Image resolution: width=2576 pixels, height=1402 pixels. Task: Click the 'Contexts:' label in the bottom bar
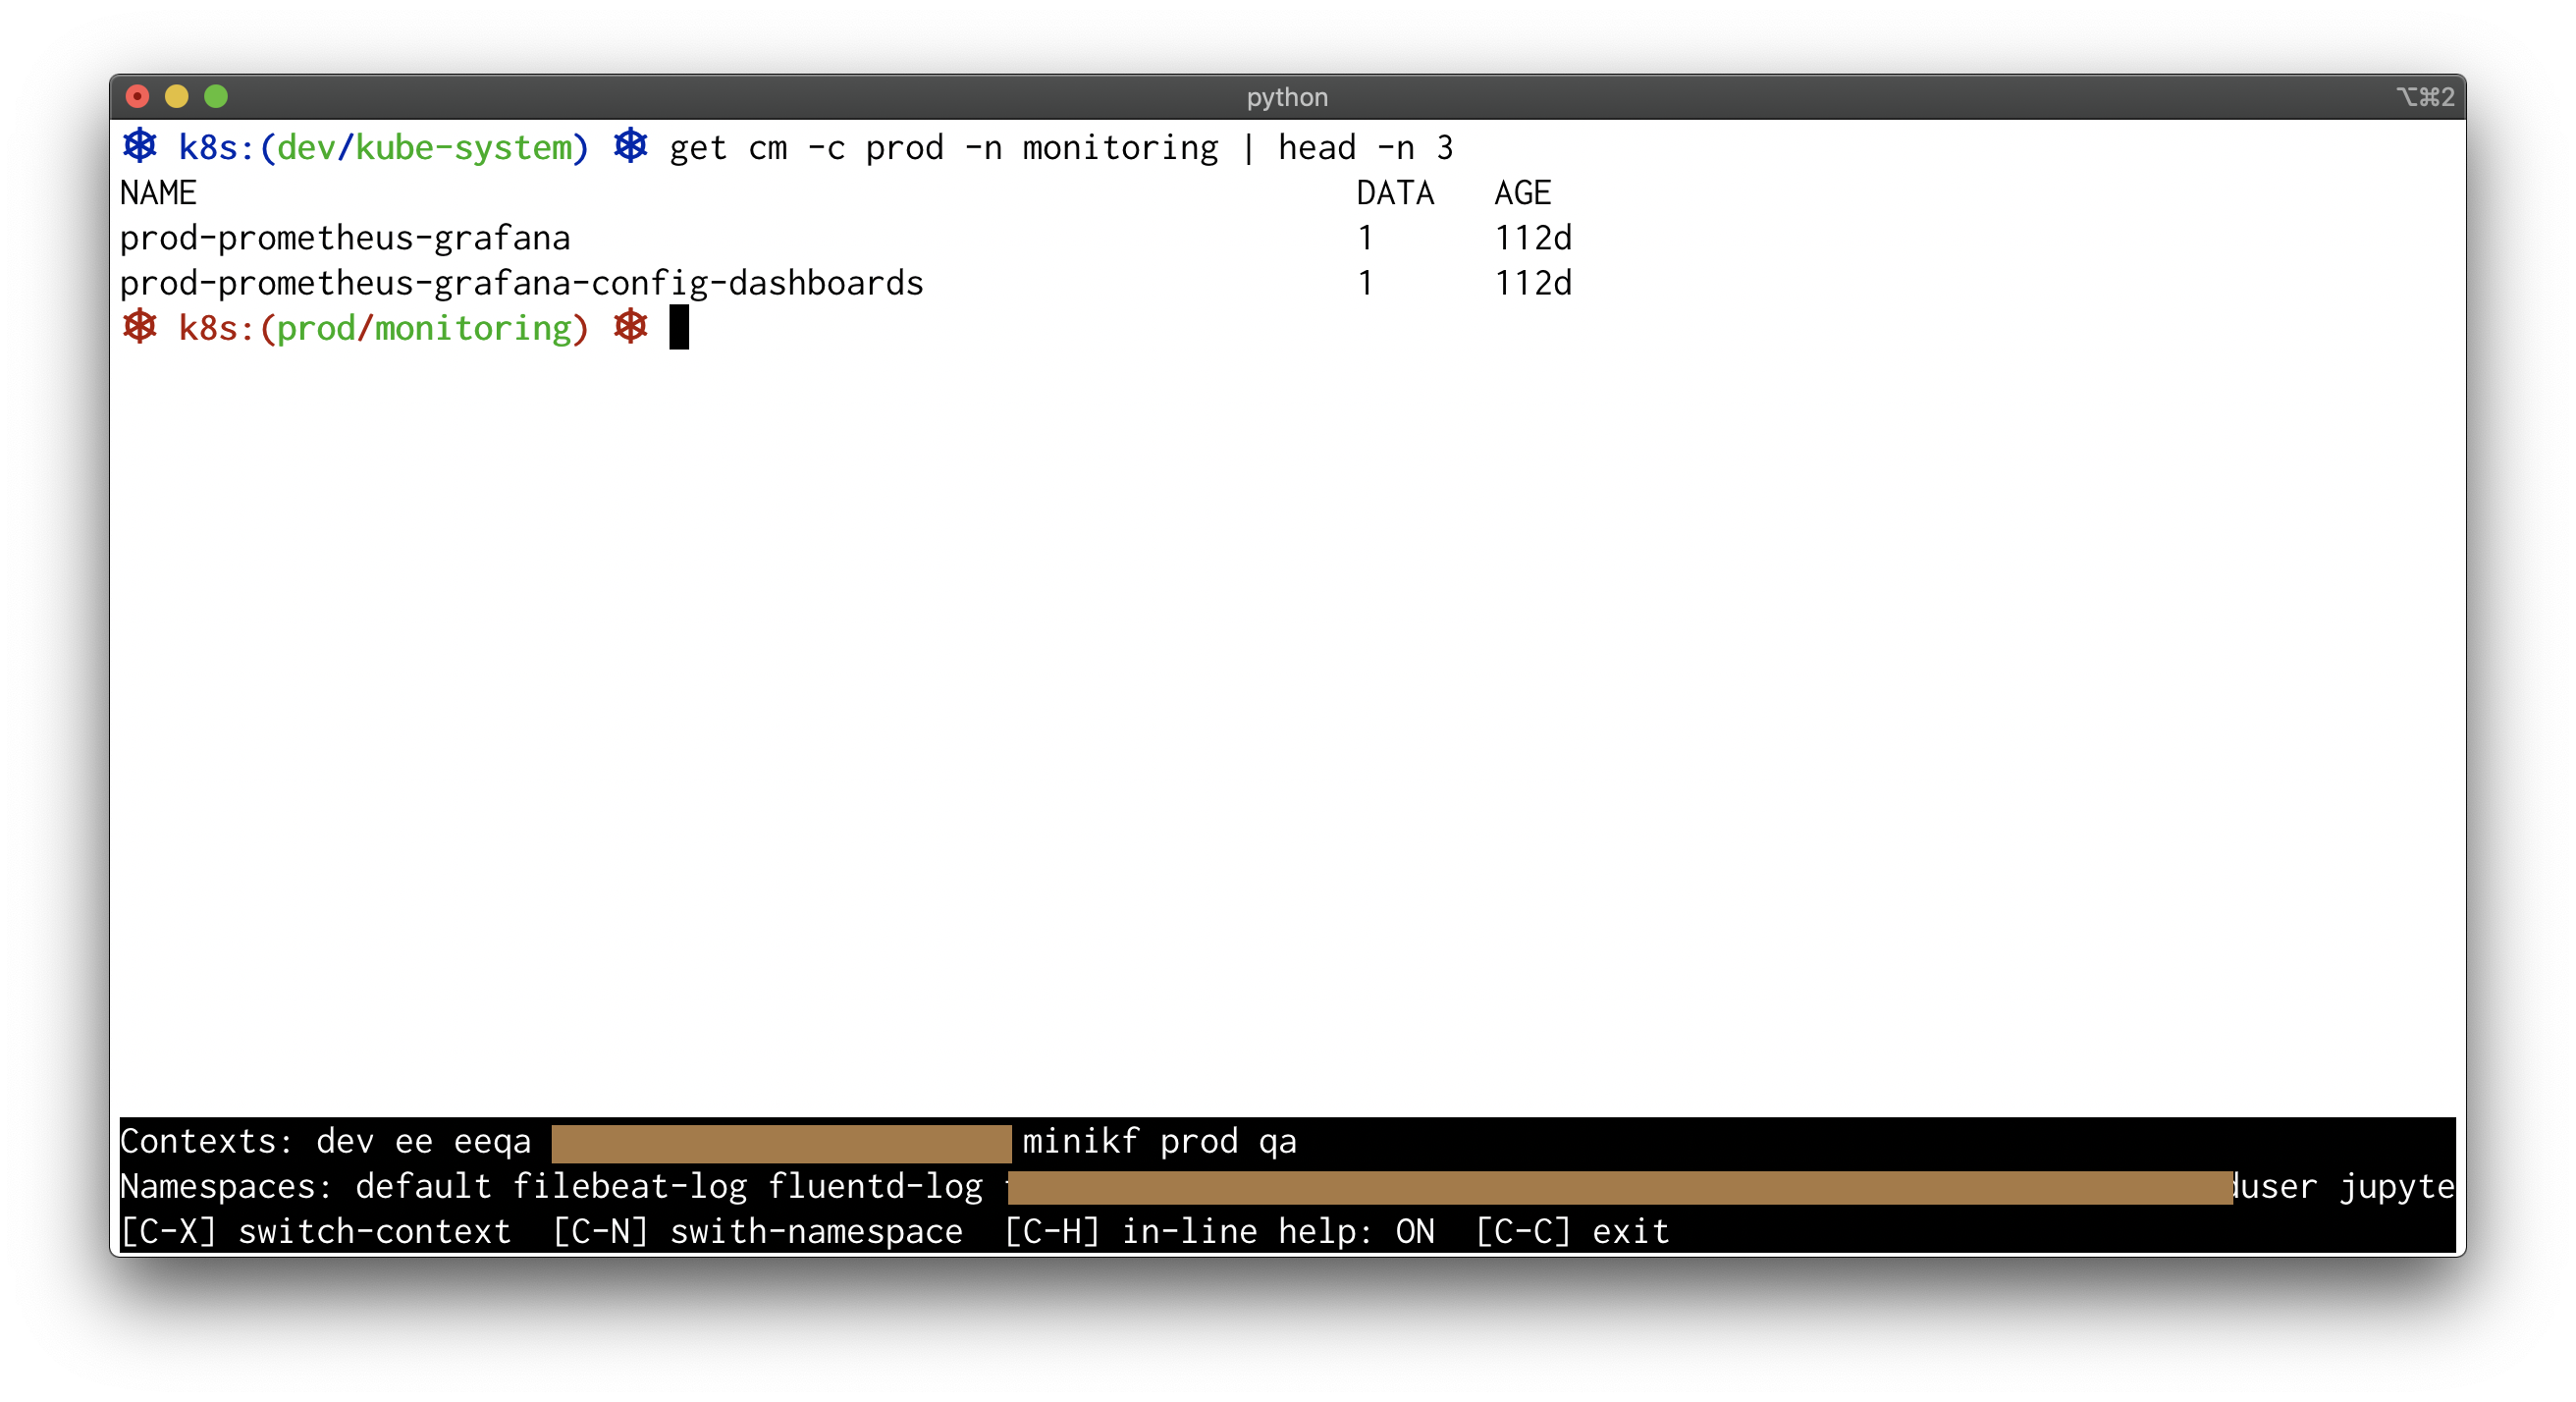coord(207,1141)
